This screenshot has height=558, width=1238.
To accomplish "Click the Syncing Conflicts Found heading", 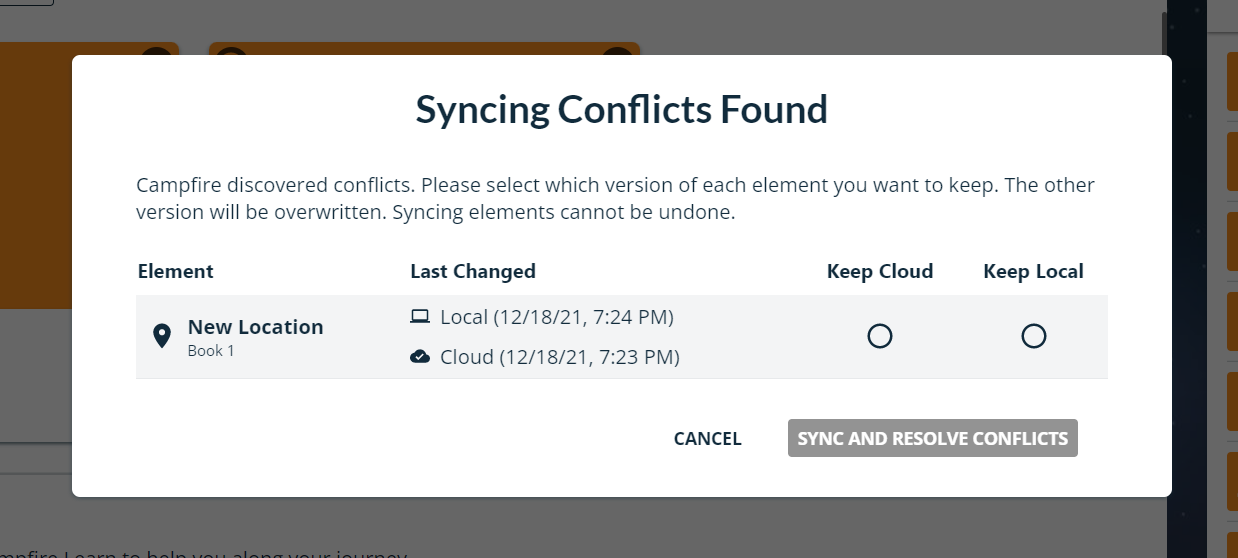I will (x=621, y=109).
